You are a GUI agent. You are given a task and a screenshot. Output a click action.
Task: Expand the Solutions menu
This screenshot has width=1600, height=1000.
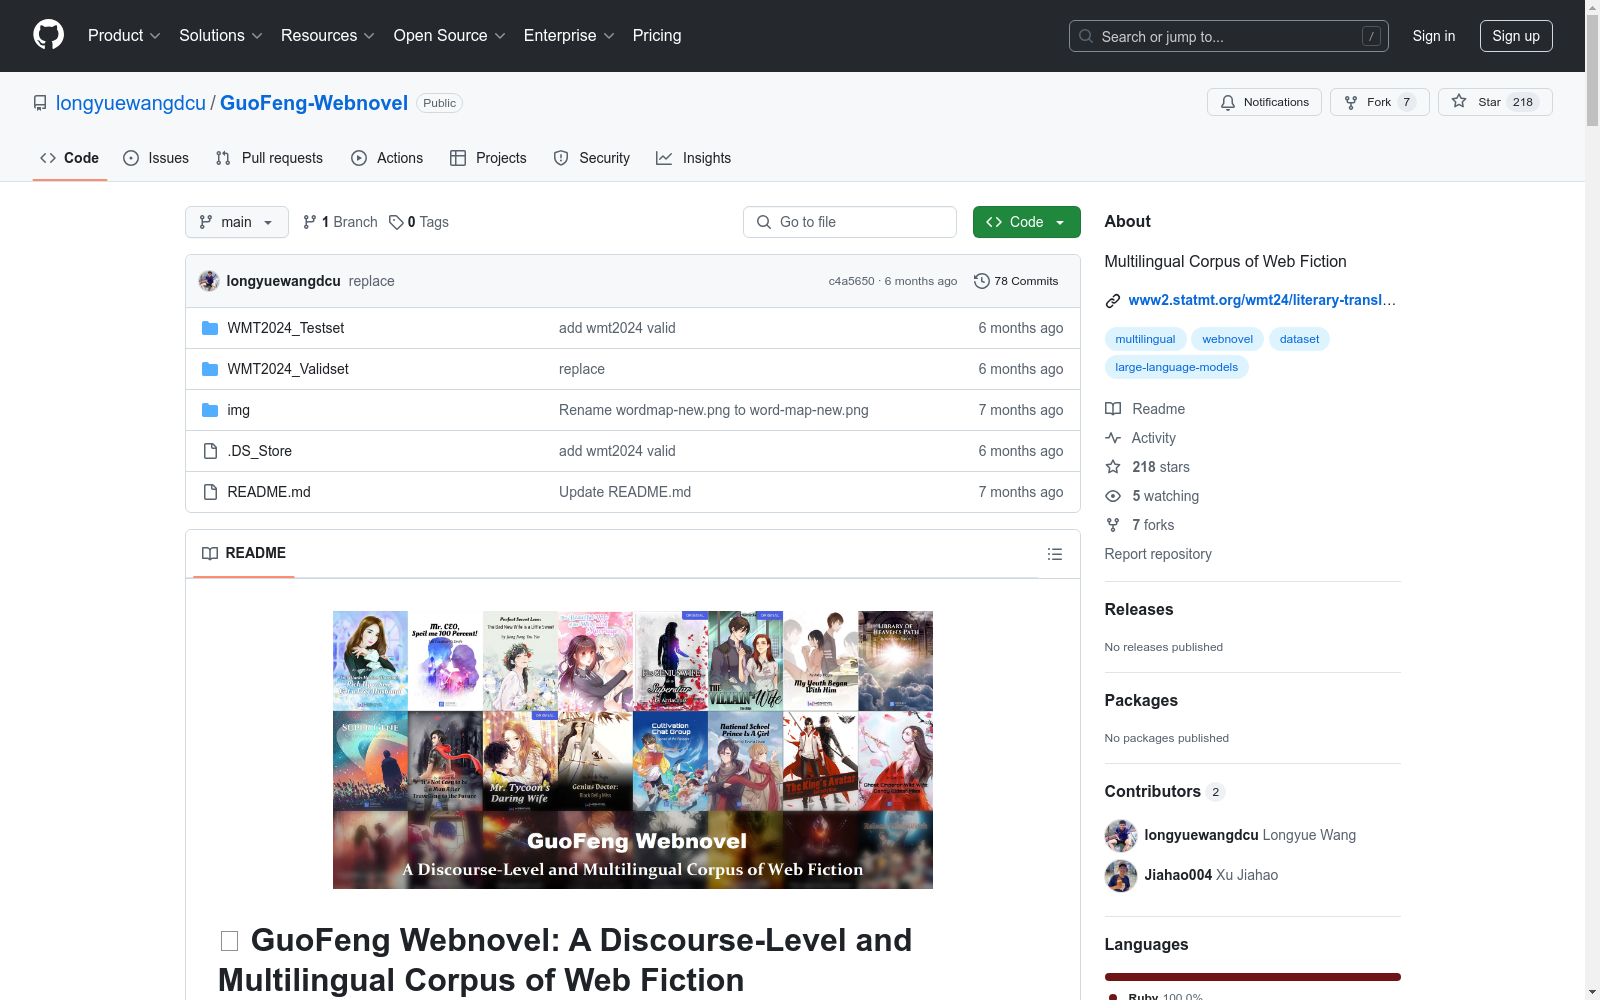[x=221, y=35]
